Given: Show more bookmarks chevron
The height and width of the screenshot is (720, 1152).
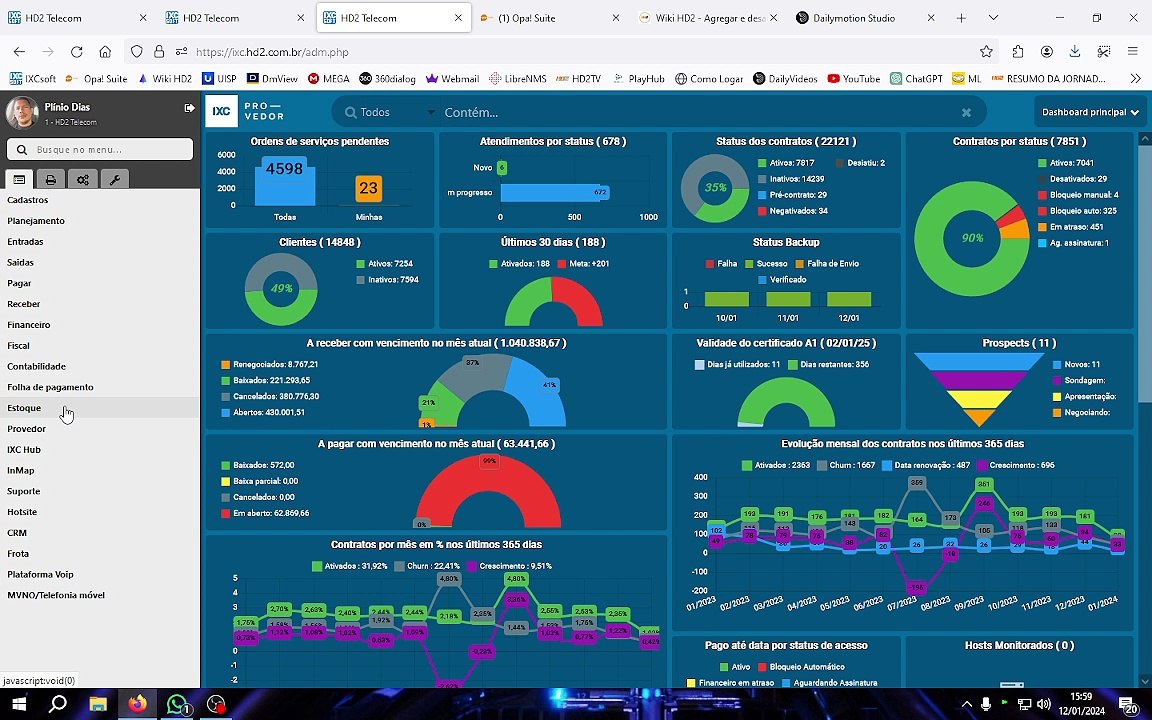Looking at the screenshot, I should pos(1135,79).
